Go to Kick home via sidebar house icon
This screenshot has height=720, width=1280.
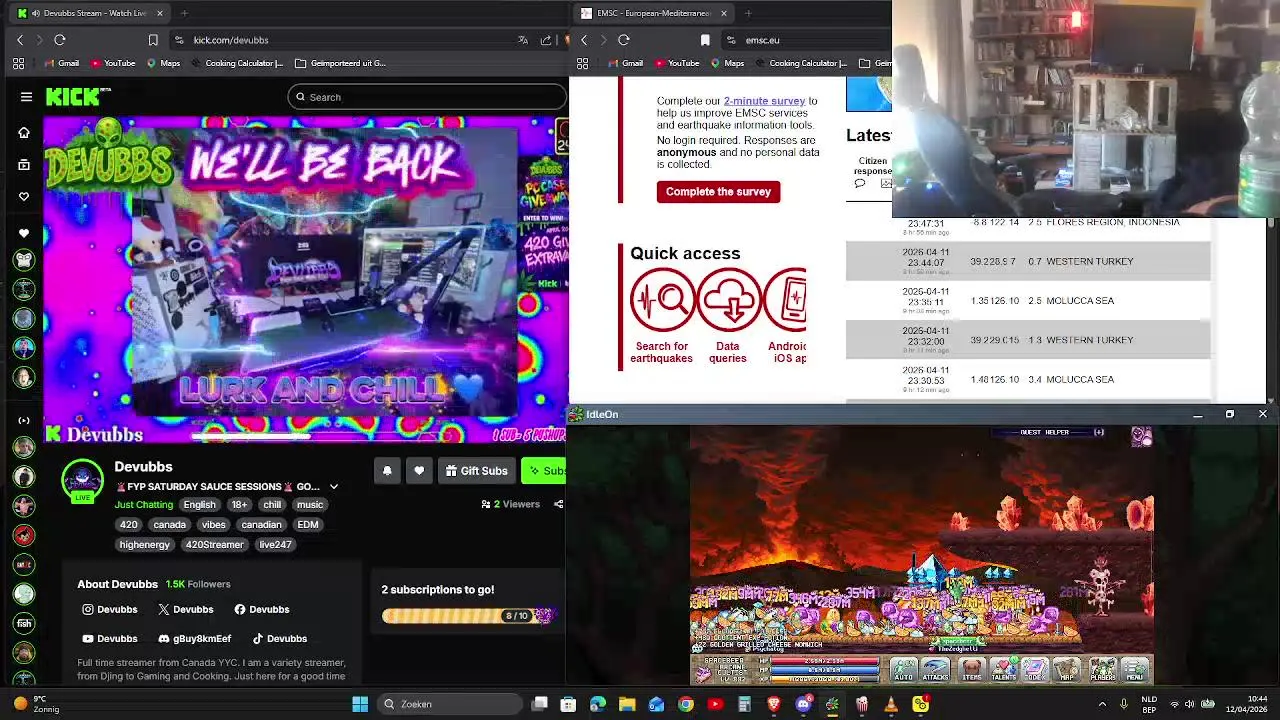tap(24, 132)
